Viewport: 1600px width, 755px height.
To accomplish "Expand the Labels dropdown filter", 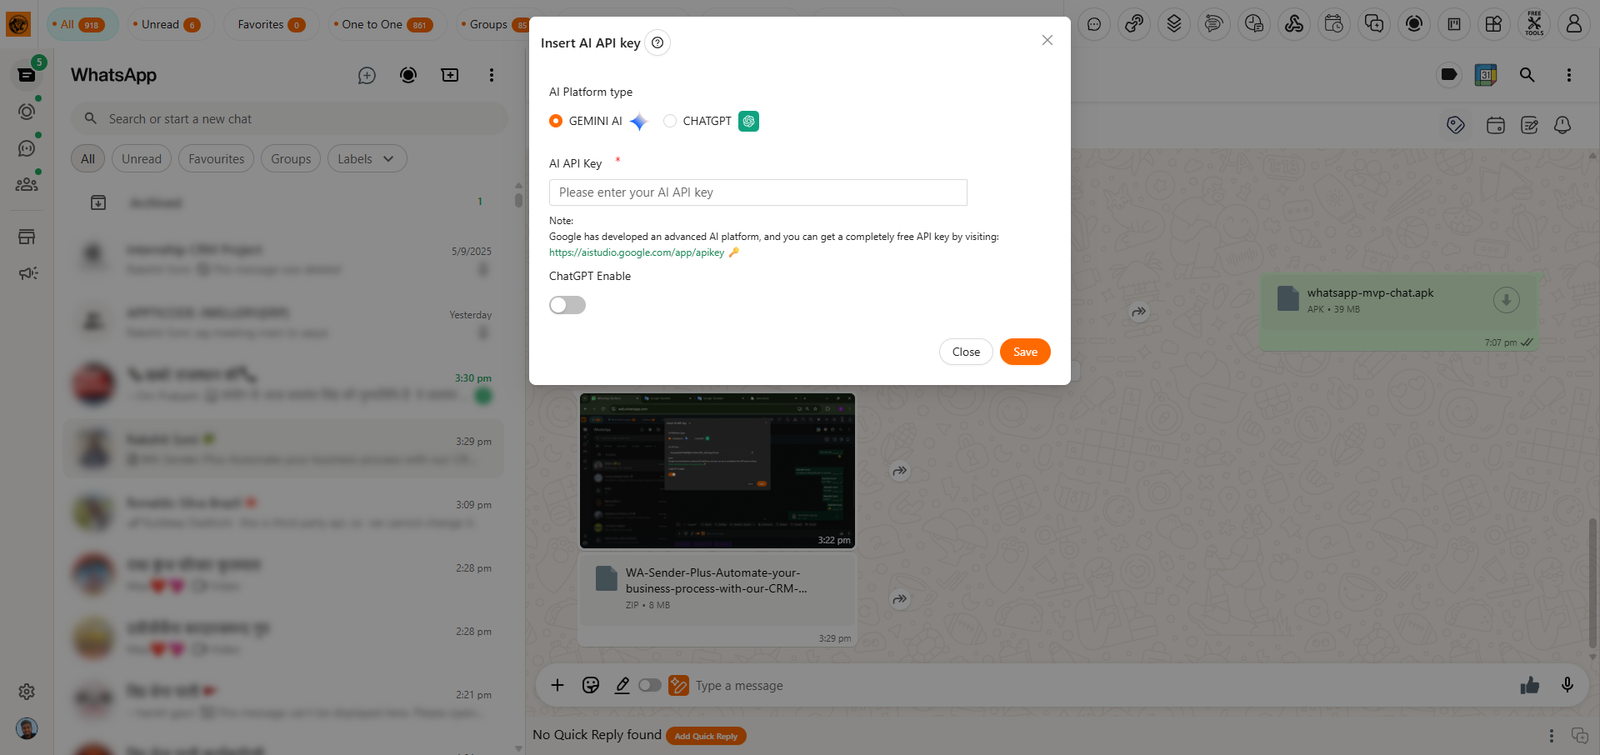I will [367, 159].
